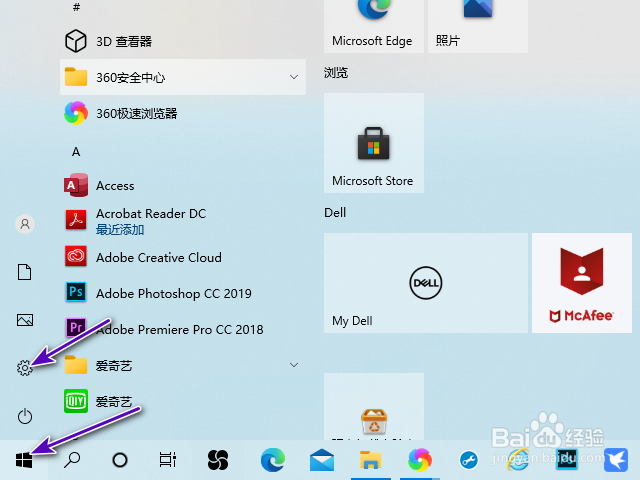Open the Windows Start button

24,460
